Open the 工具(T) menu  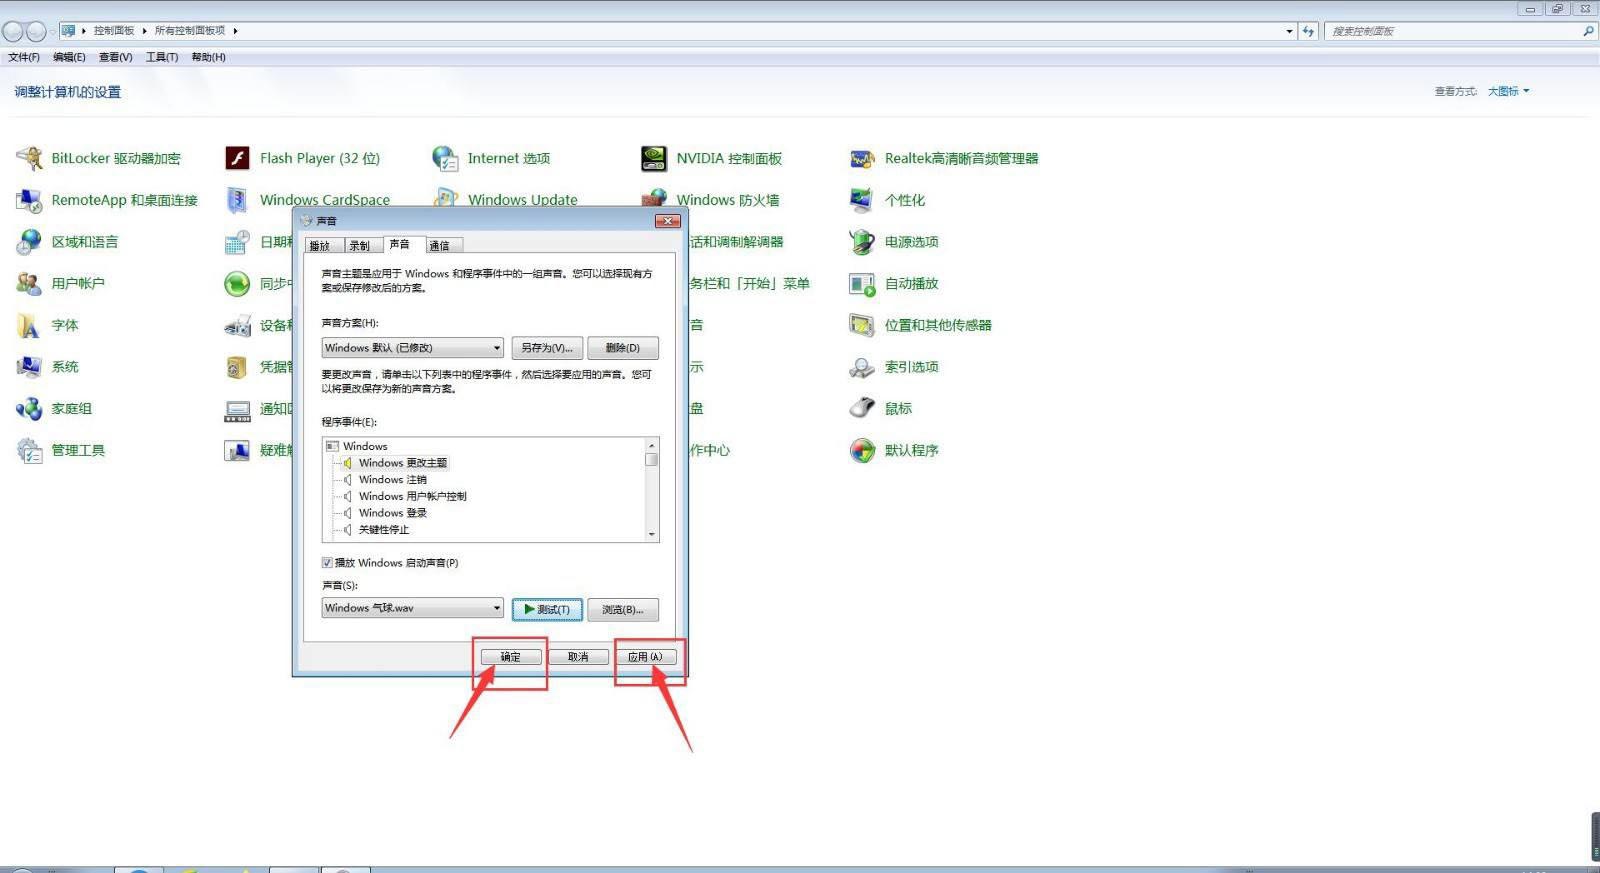coord(162,57)
